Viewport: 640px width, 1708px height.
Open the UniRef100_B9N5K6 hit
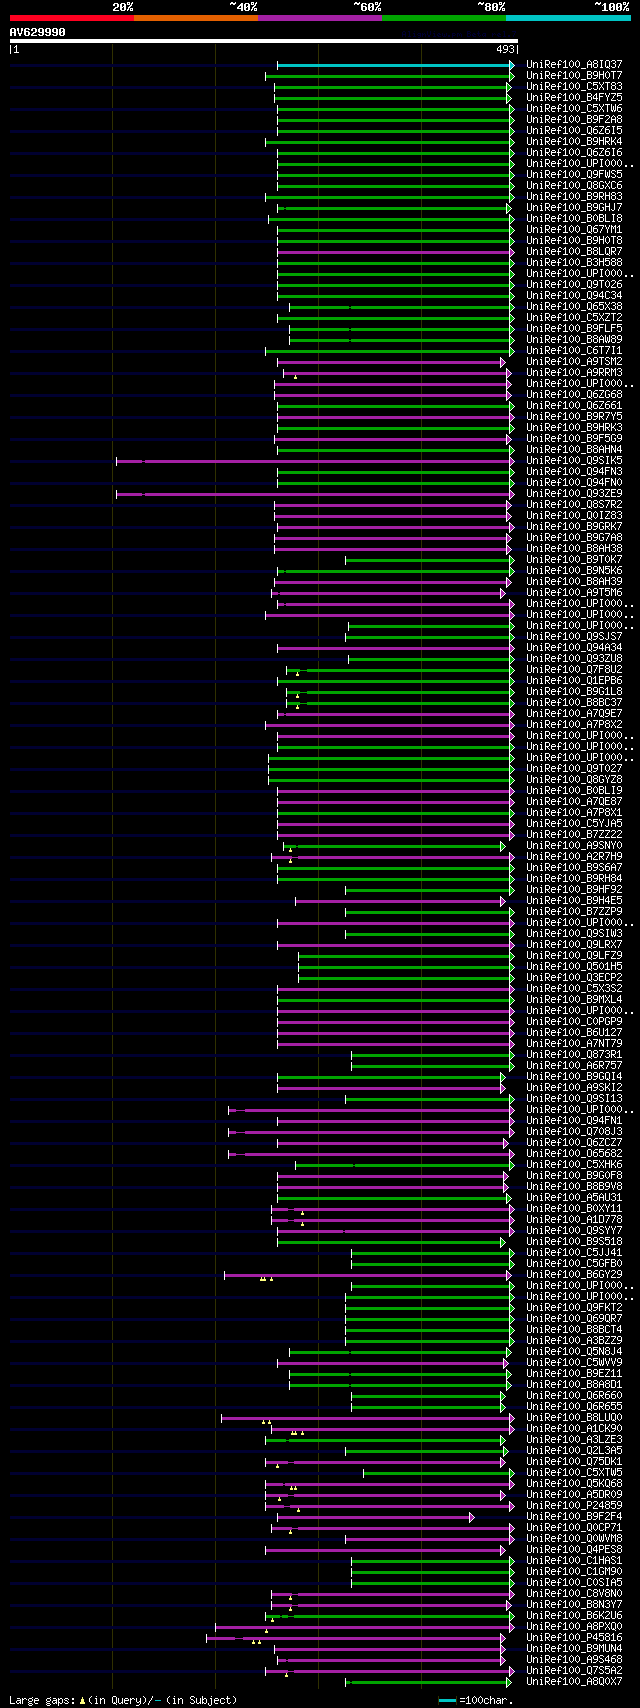click(x=574, y=571)
